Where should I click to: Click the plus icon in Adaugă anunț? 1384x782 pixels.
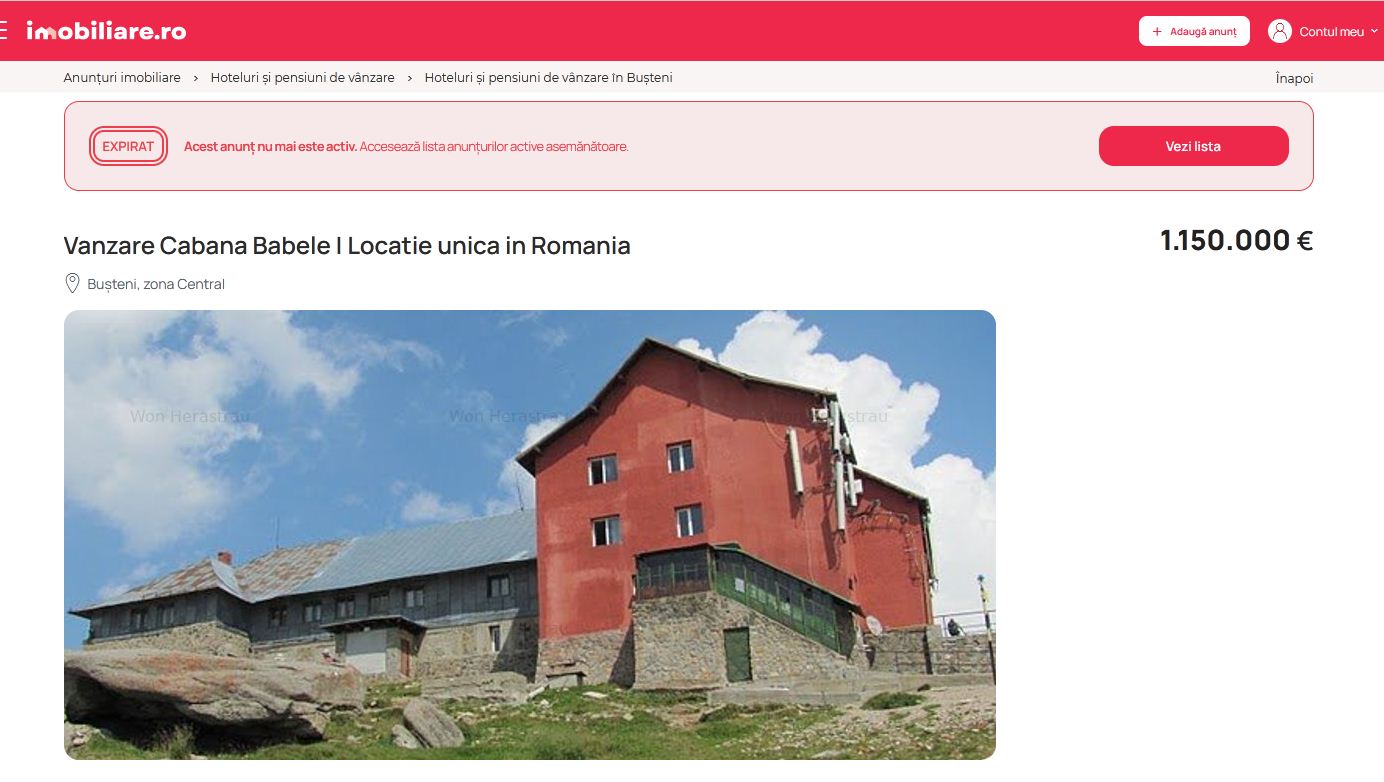click(x=1157, y=32)
